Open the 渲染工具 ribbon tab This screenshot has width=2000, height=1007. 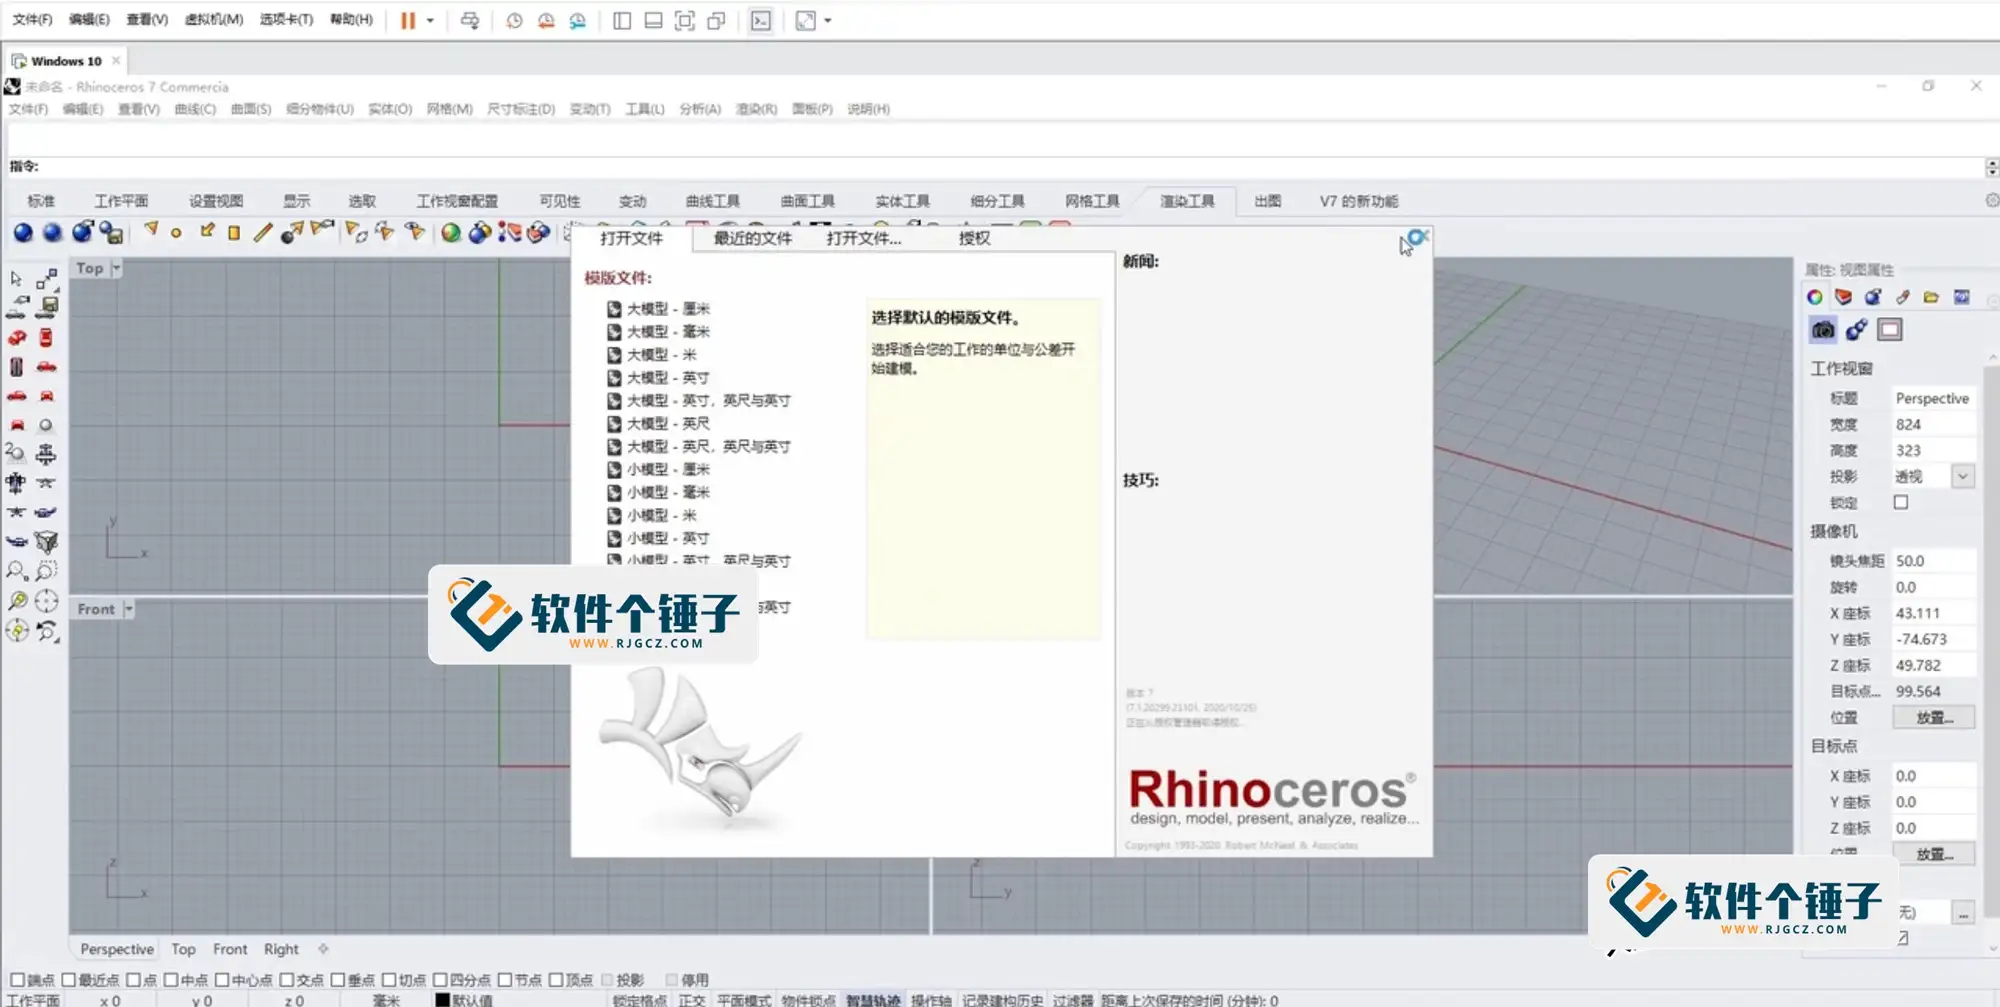pyautogui.click(x=1186, y=201)
